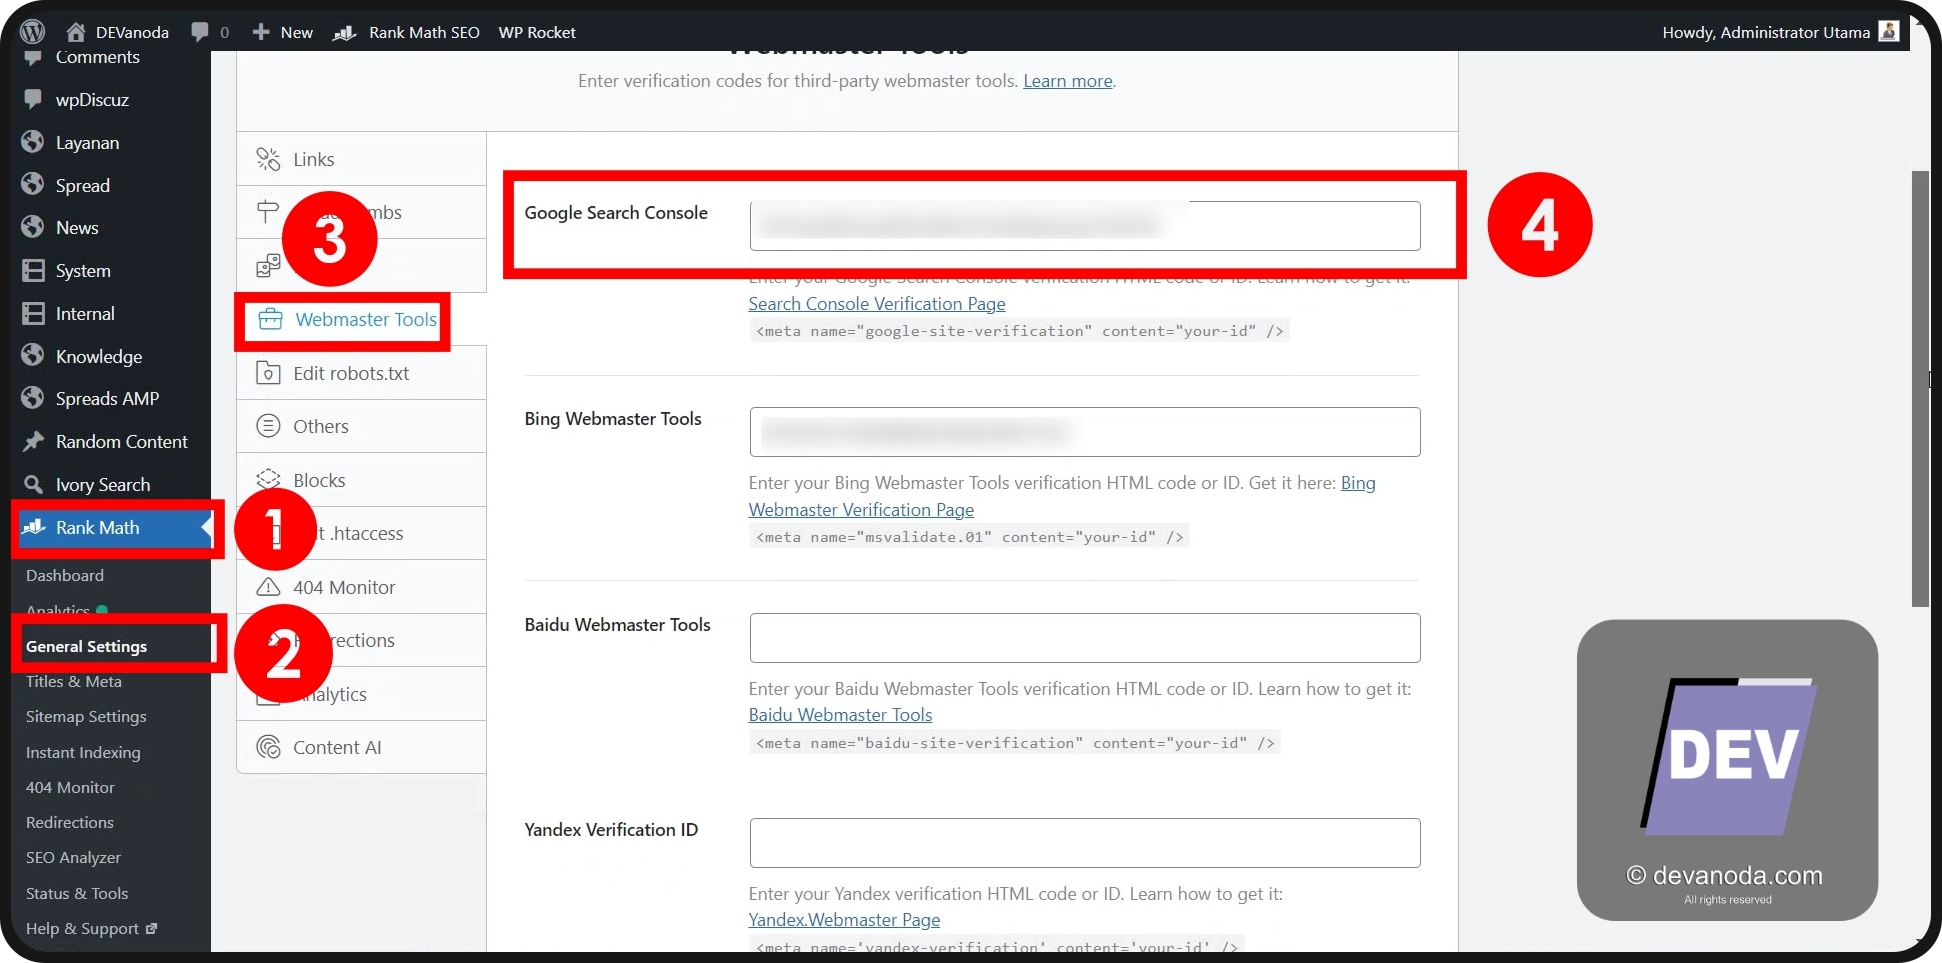Click the New plus icon

point(261,32)
